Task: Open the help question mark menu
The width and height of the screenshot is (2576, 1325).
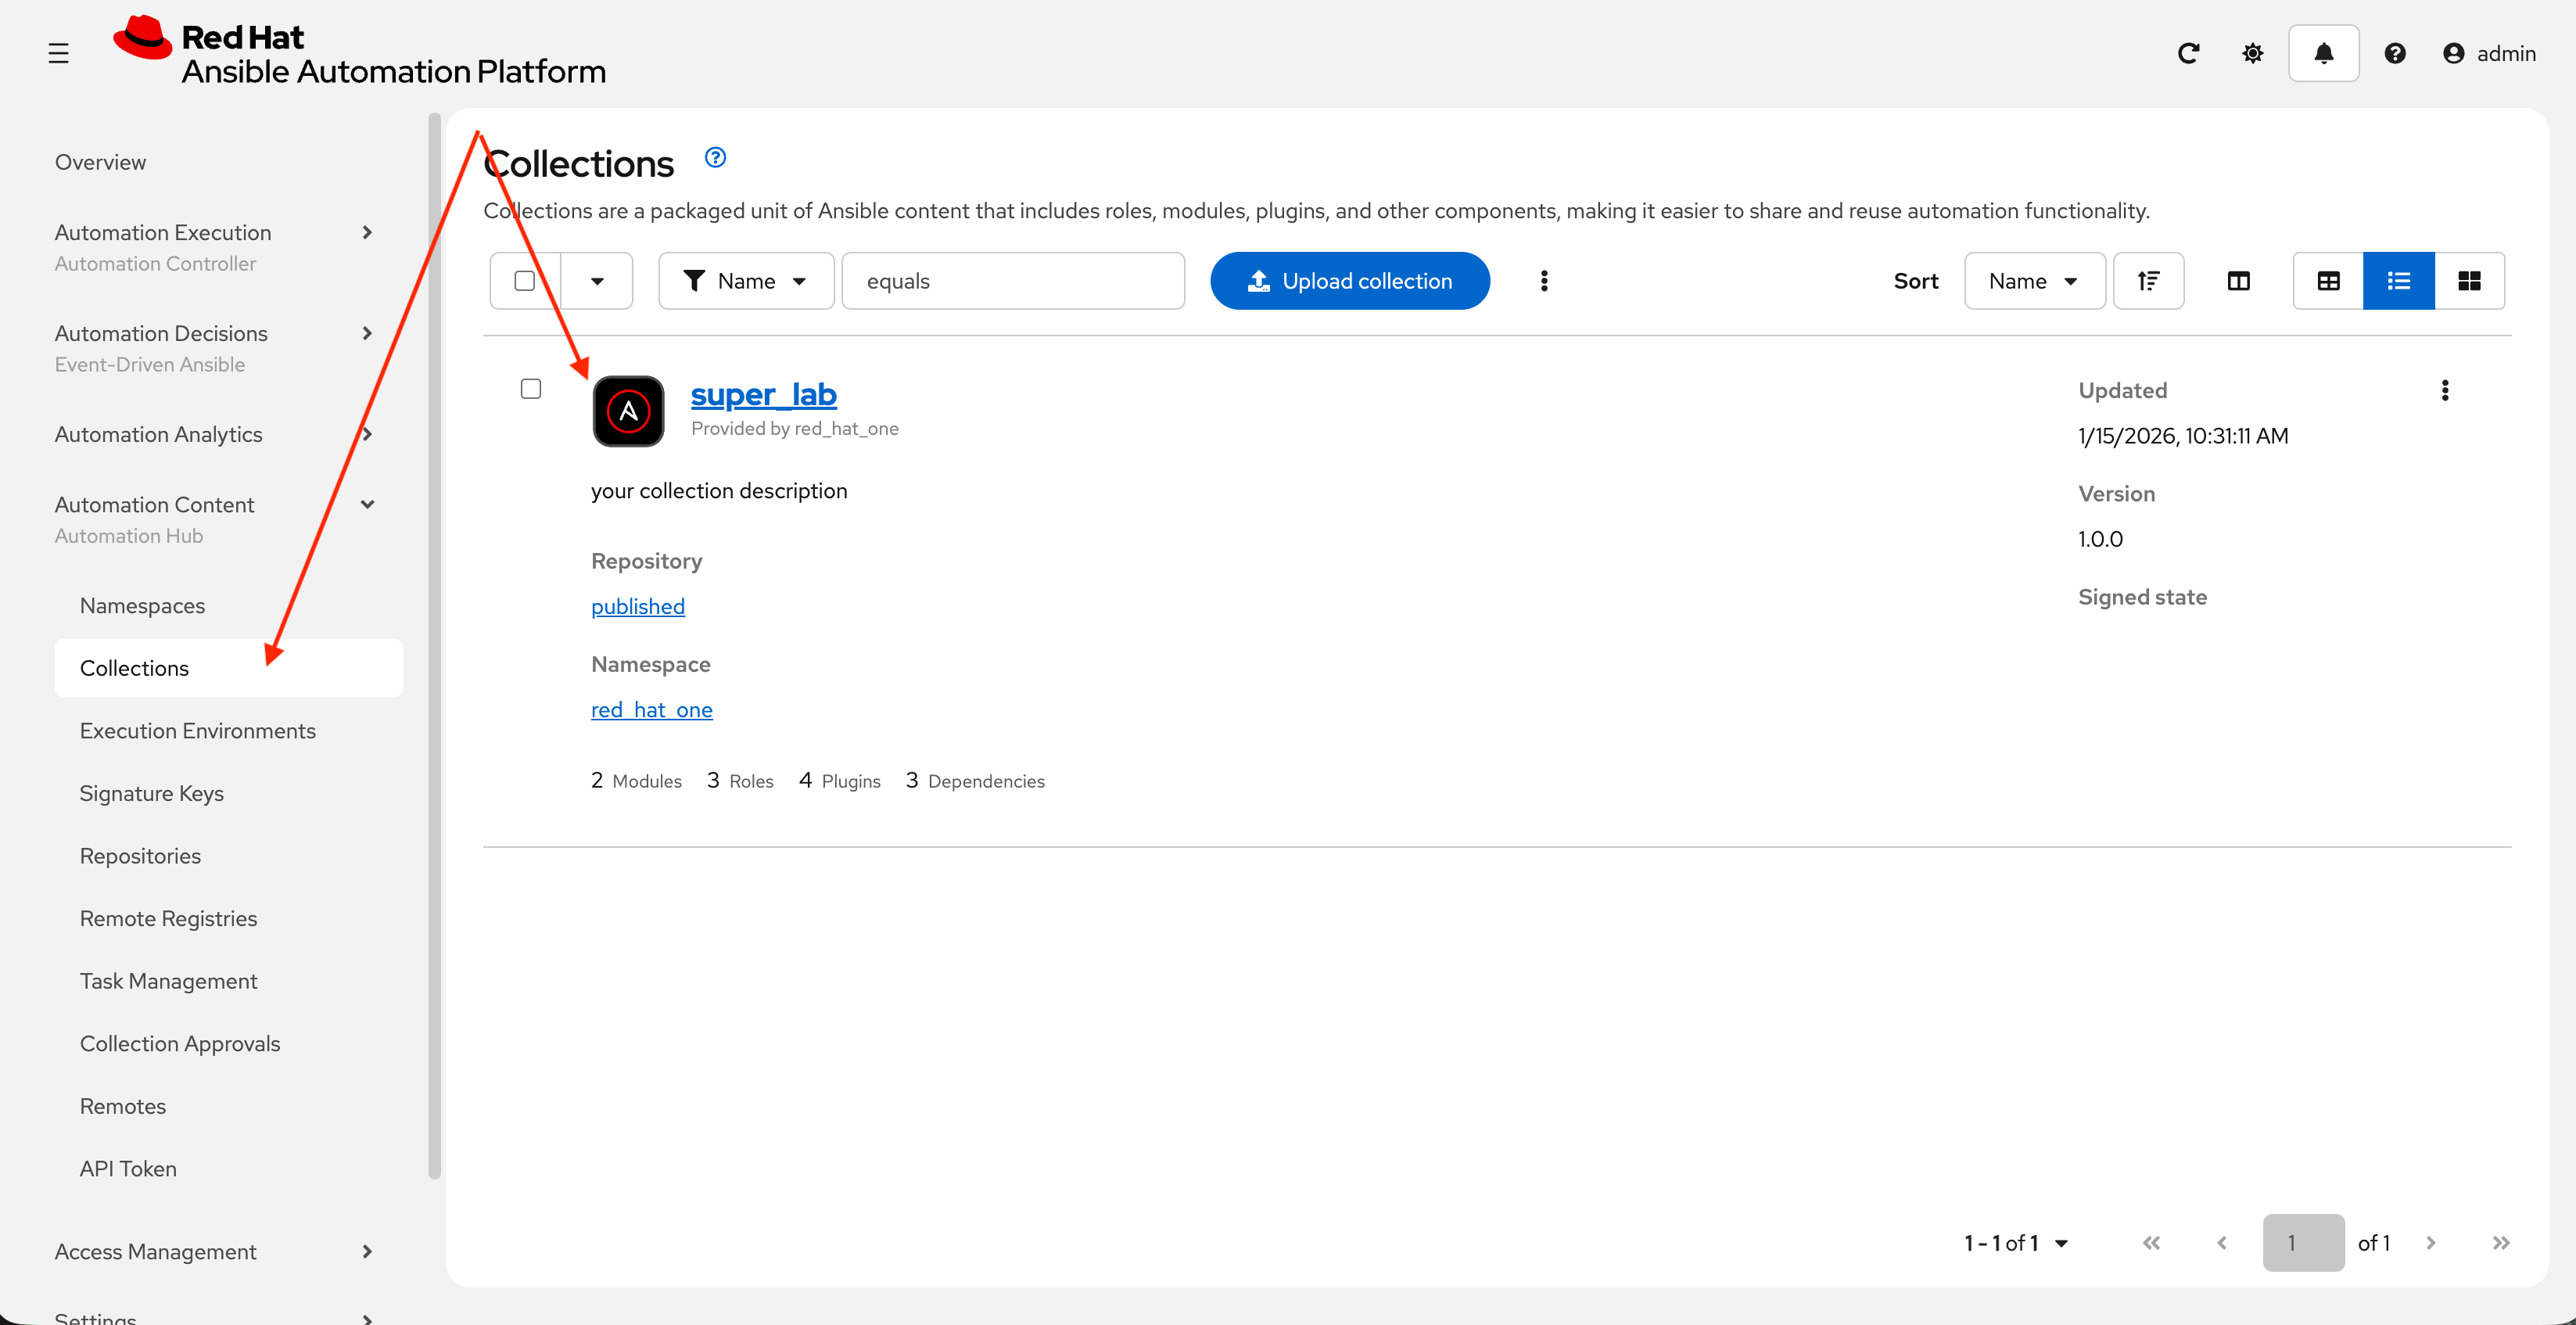Action: coord(2394,53)
